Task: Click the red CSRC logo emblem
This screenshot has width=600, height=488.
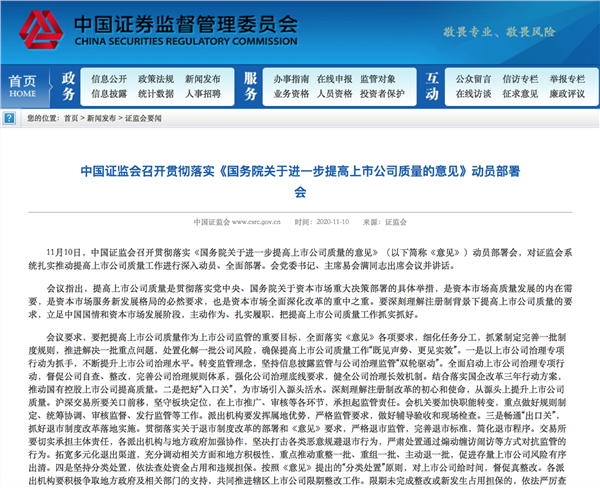Action: [41, 30]
